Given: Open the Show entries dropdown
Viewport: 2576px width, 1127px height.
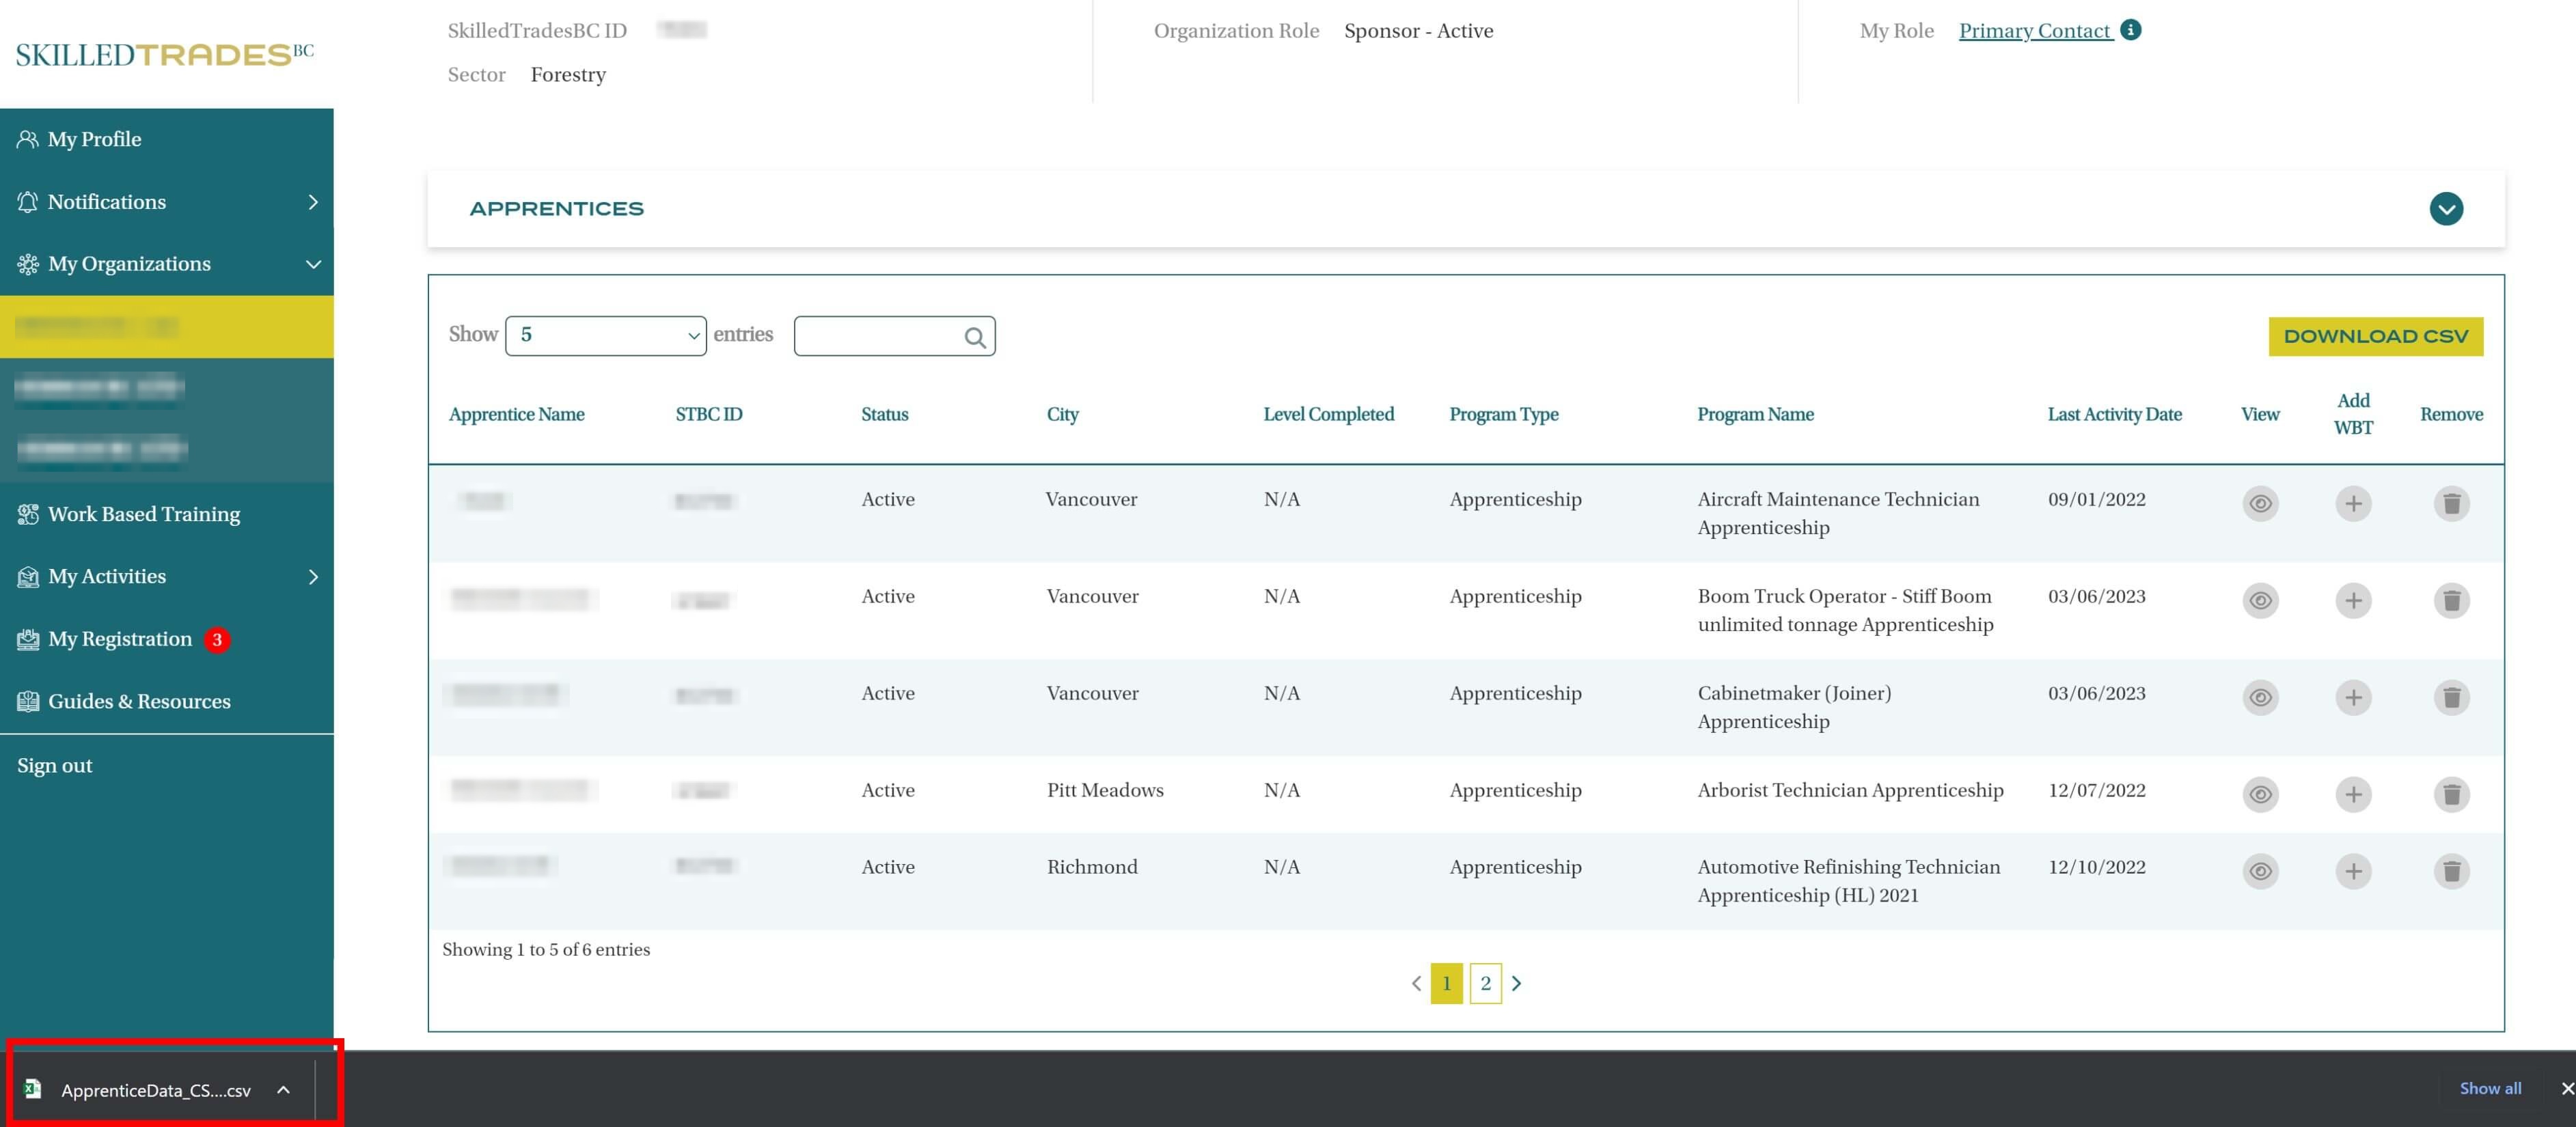Looking at the screenshot, I should [606, 335].
